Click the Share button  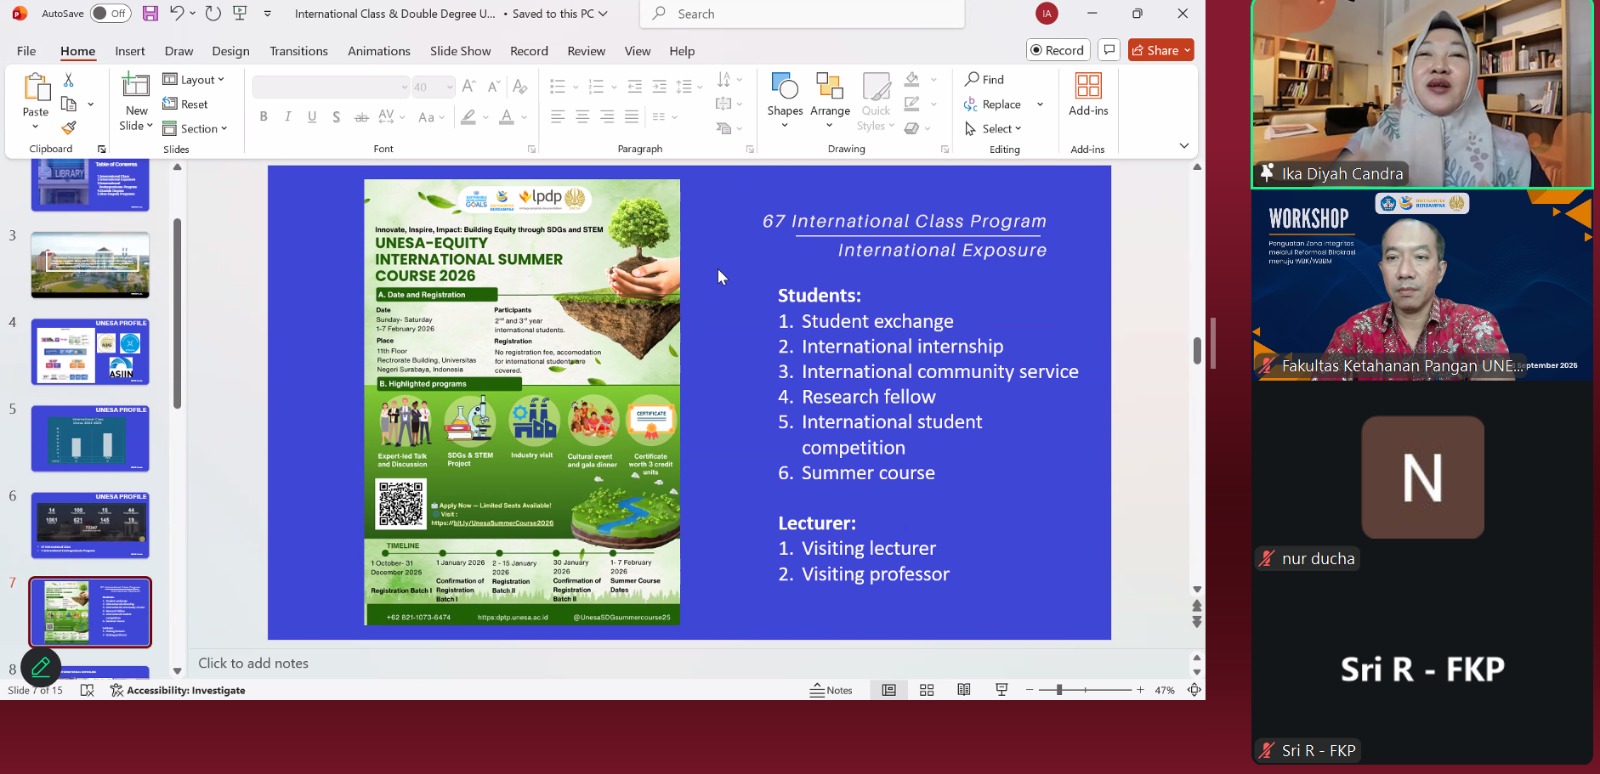pos(1160,50)
